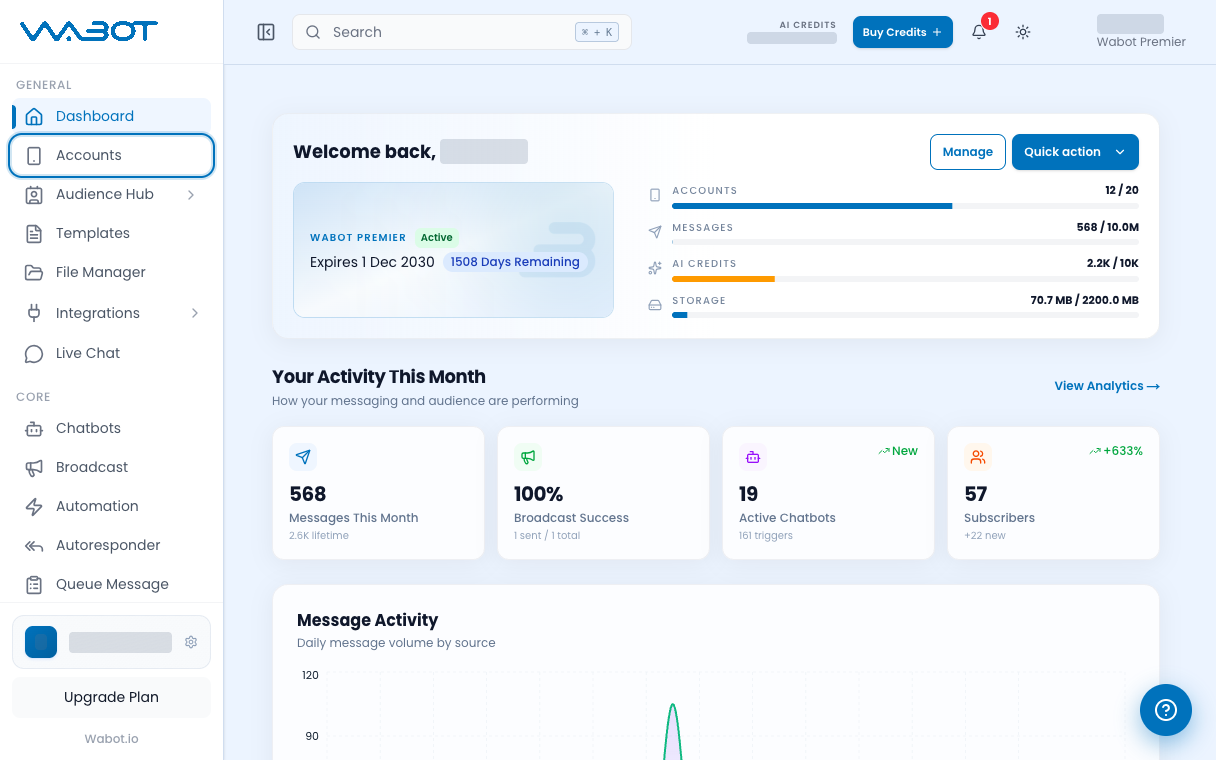1216x760 pixels.
Task: Click the Templates document icon
Action: (34, 233)
